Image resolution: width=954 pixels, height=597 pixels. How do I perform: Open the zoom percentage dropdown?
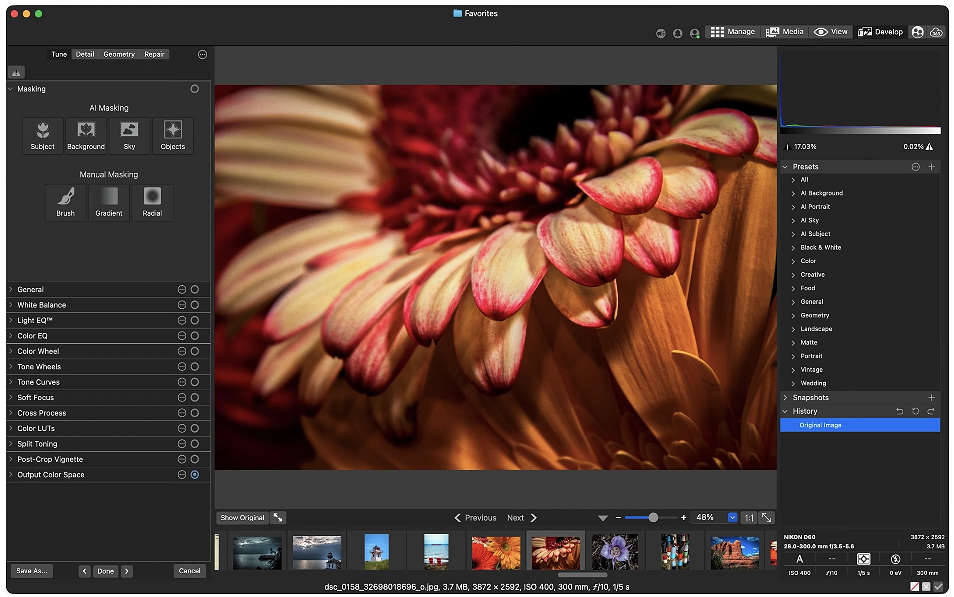[733, 518]
